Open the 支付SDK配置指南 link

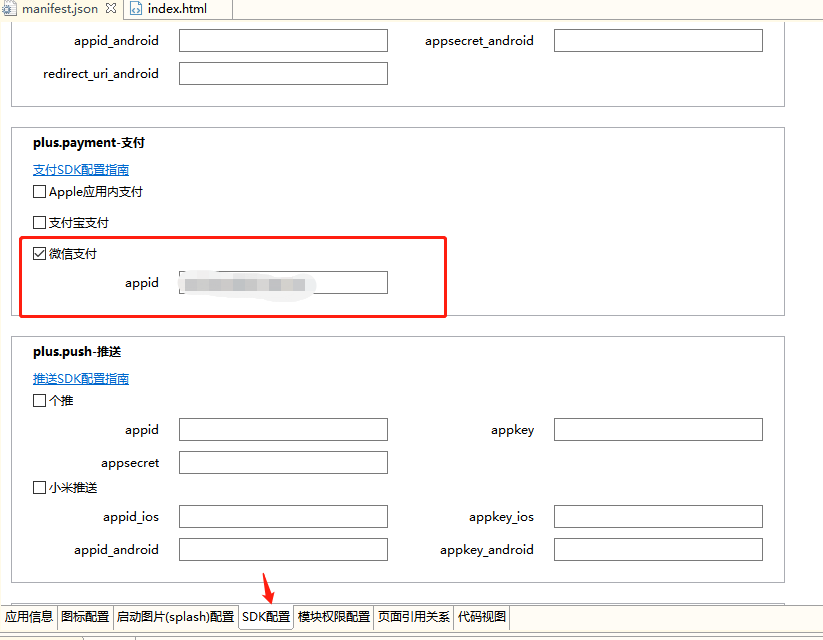pyautogui.click(x=81, y=170)
